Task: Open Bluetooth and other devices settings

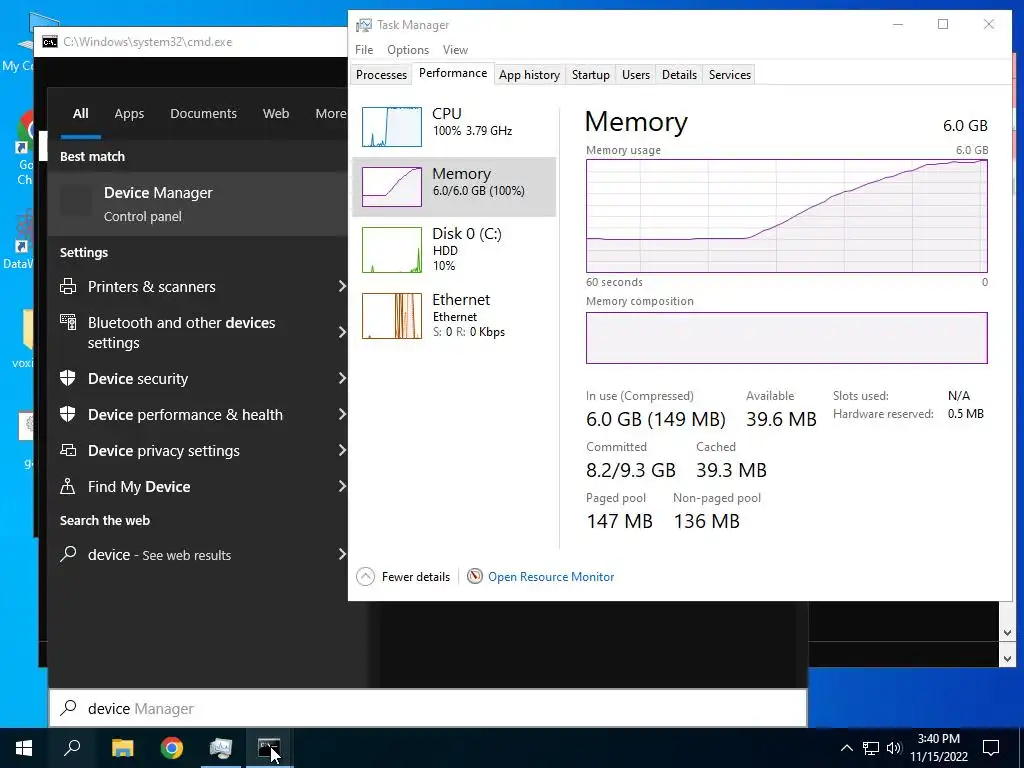Action: pyautogui.click(x=198, y=332)
